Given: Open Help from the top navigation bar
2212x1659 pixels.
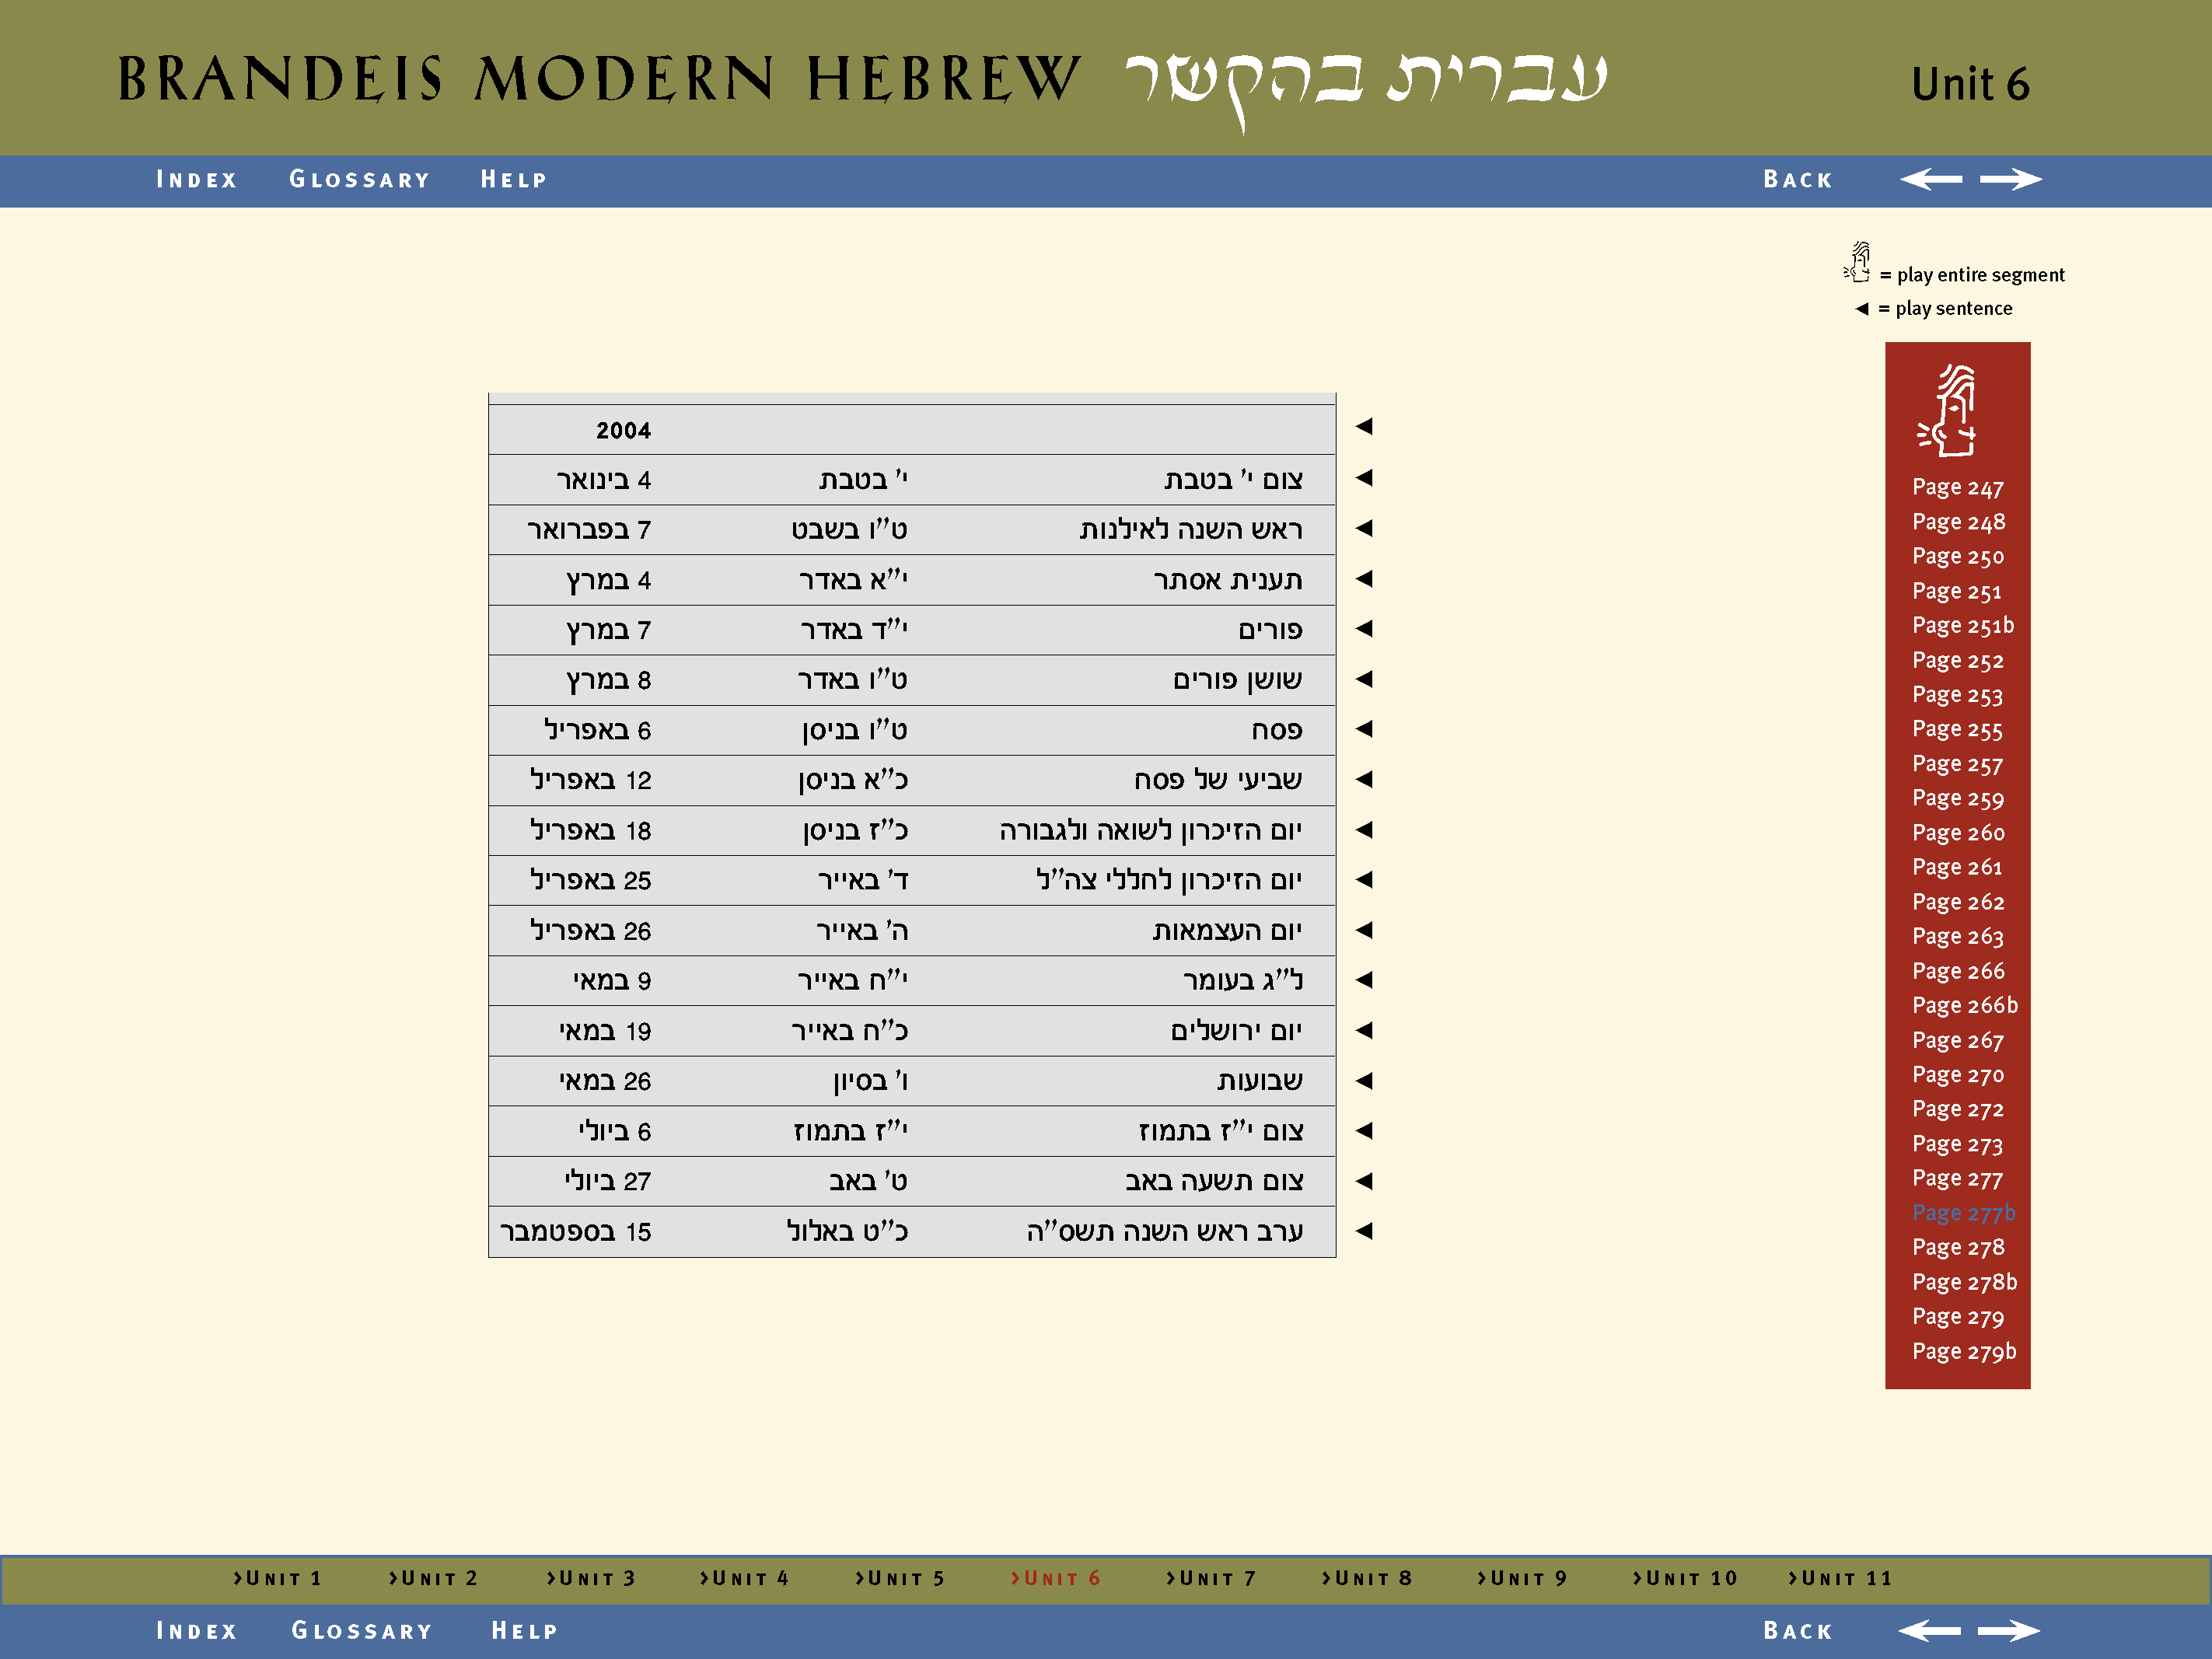Looking at the screenshot, I should [514, 180].
